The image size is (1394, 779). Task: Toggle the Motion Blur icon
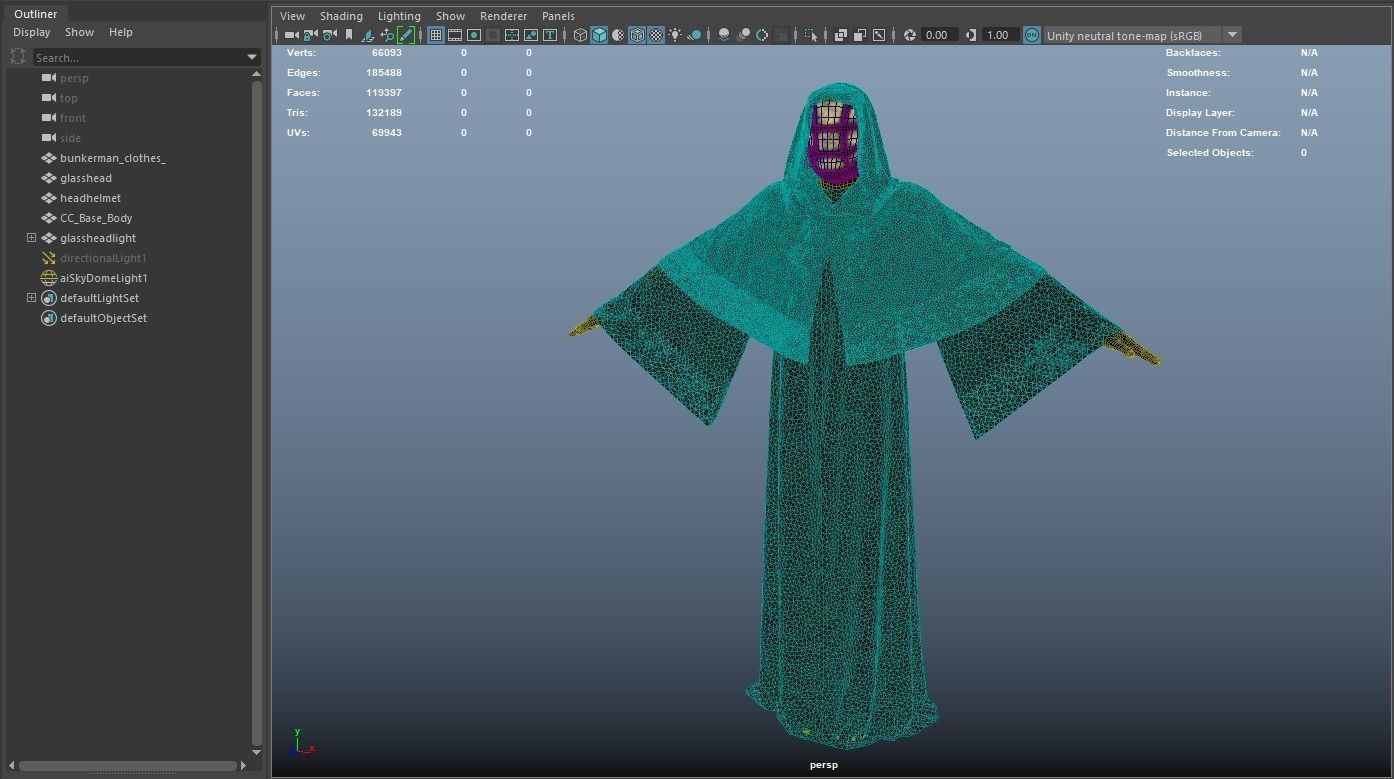tap(743, 35)
